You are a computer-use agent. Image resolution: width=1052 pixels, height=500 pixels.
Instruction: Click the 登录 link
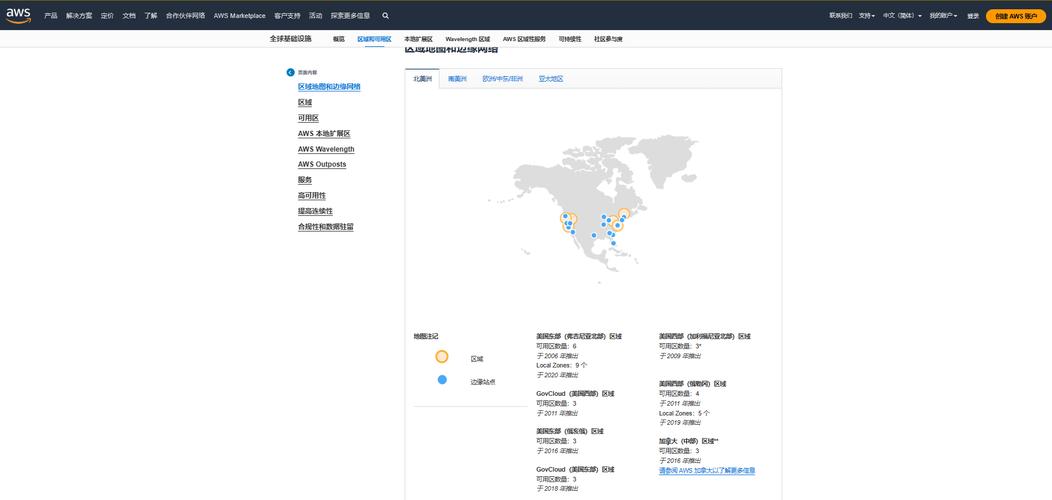(973, 15)
